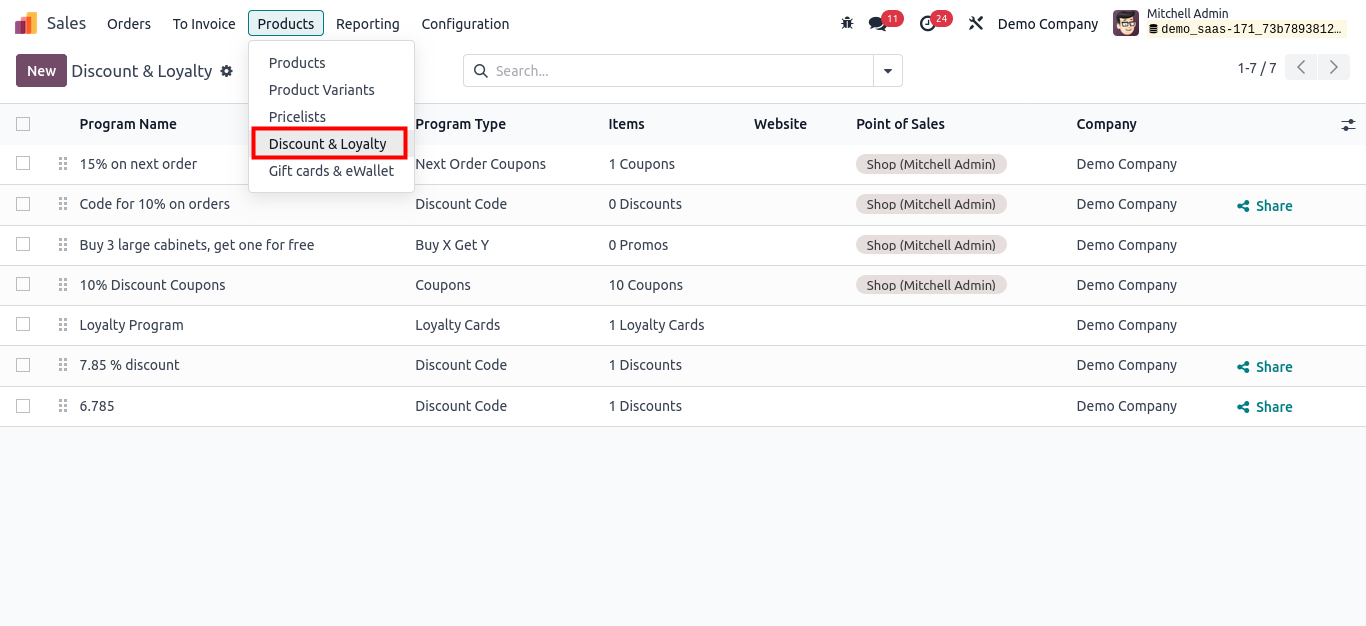Go to next page arrow
The width and height of the screenshot is (1366, 626).
tap(1333, 68)
